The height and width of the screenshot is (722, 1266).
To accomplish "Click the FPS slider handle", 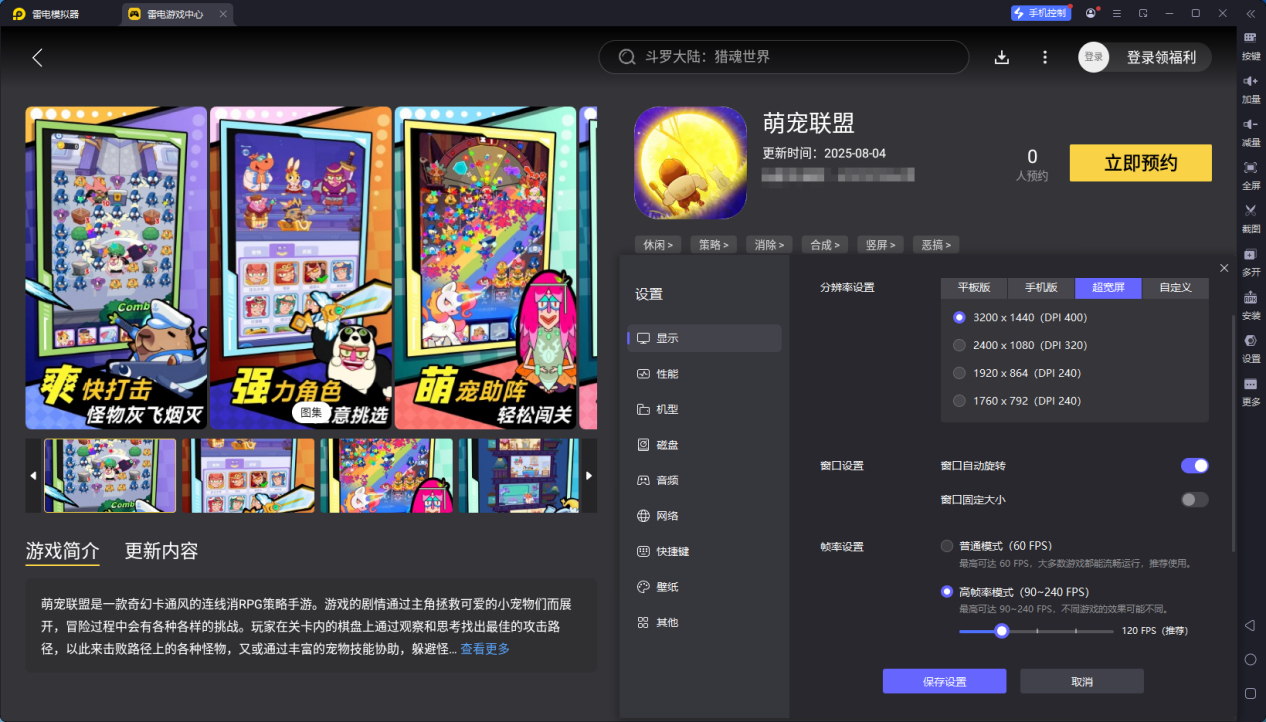I will click(1001, 631).
